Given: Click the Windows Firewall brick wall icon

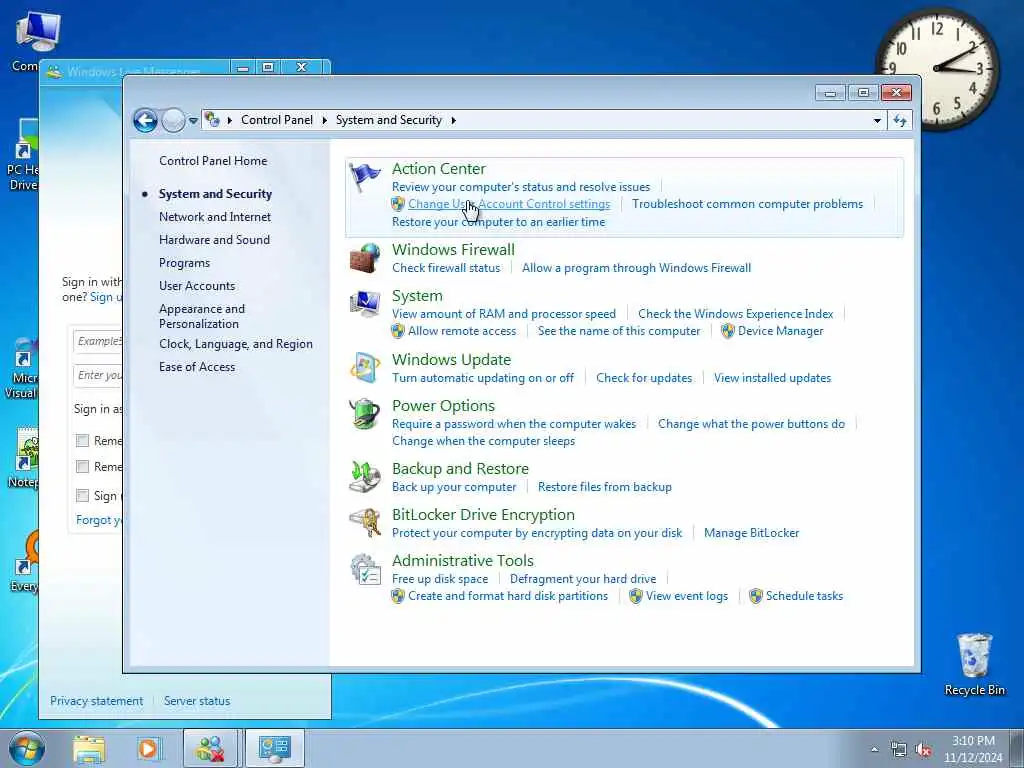Looking at the screenshot, I should 364,257.
